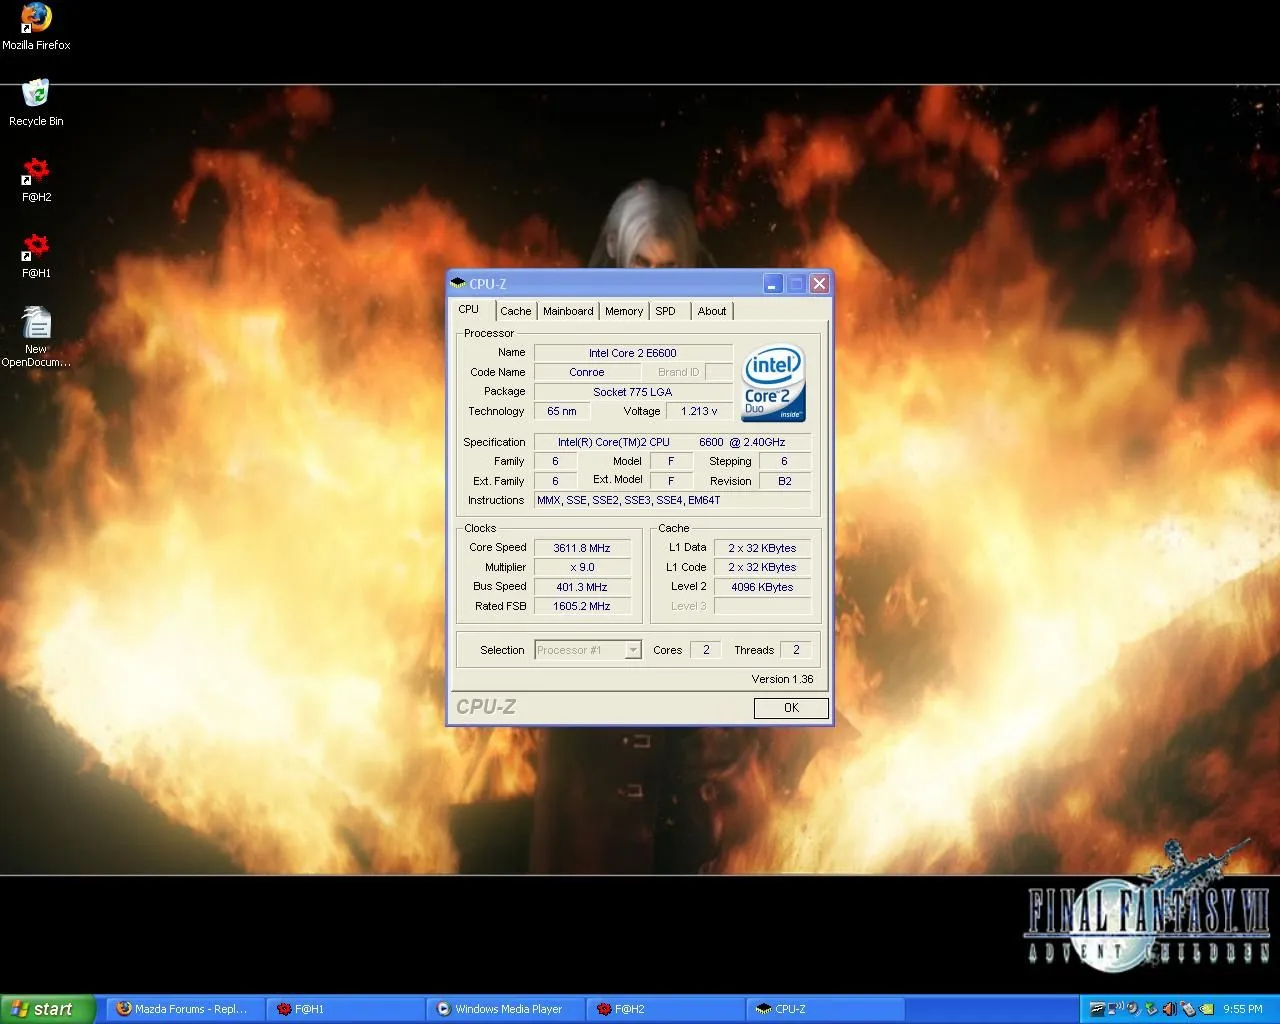The height and width of the screenshot is (1024, 1280).
Task: Open the Windows start menu
Action: 47,1009
